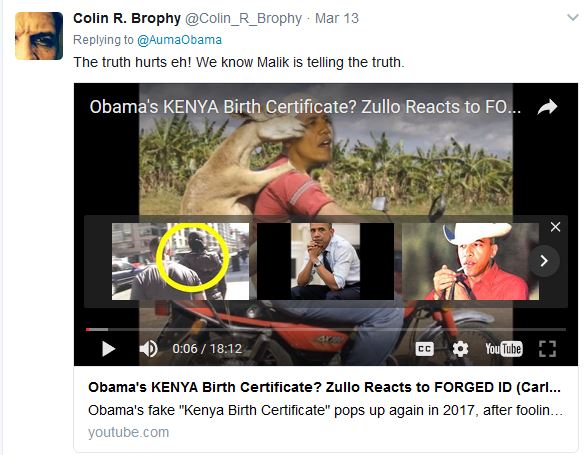Click the @AumaObama mention link
The image size is (586, 455).
tap(179, 40)
